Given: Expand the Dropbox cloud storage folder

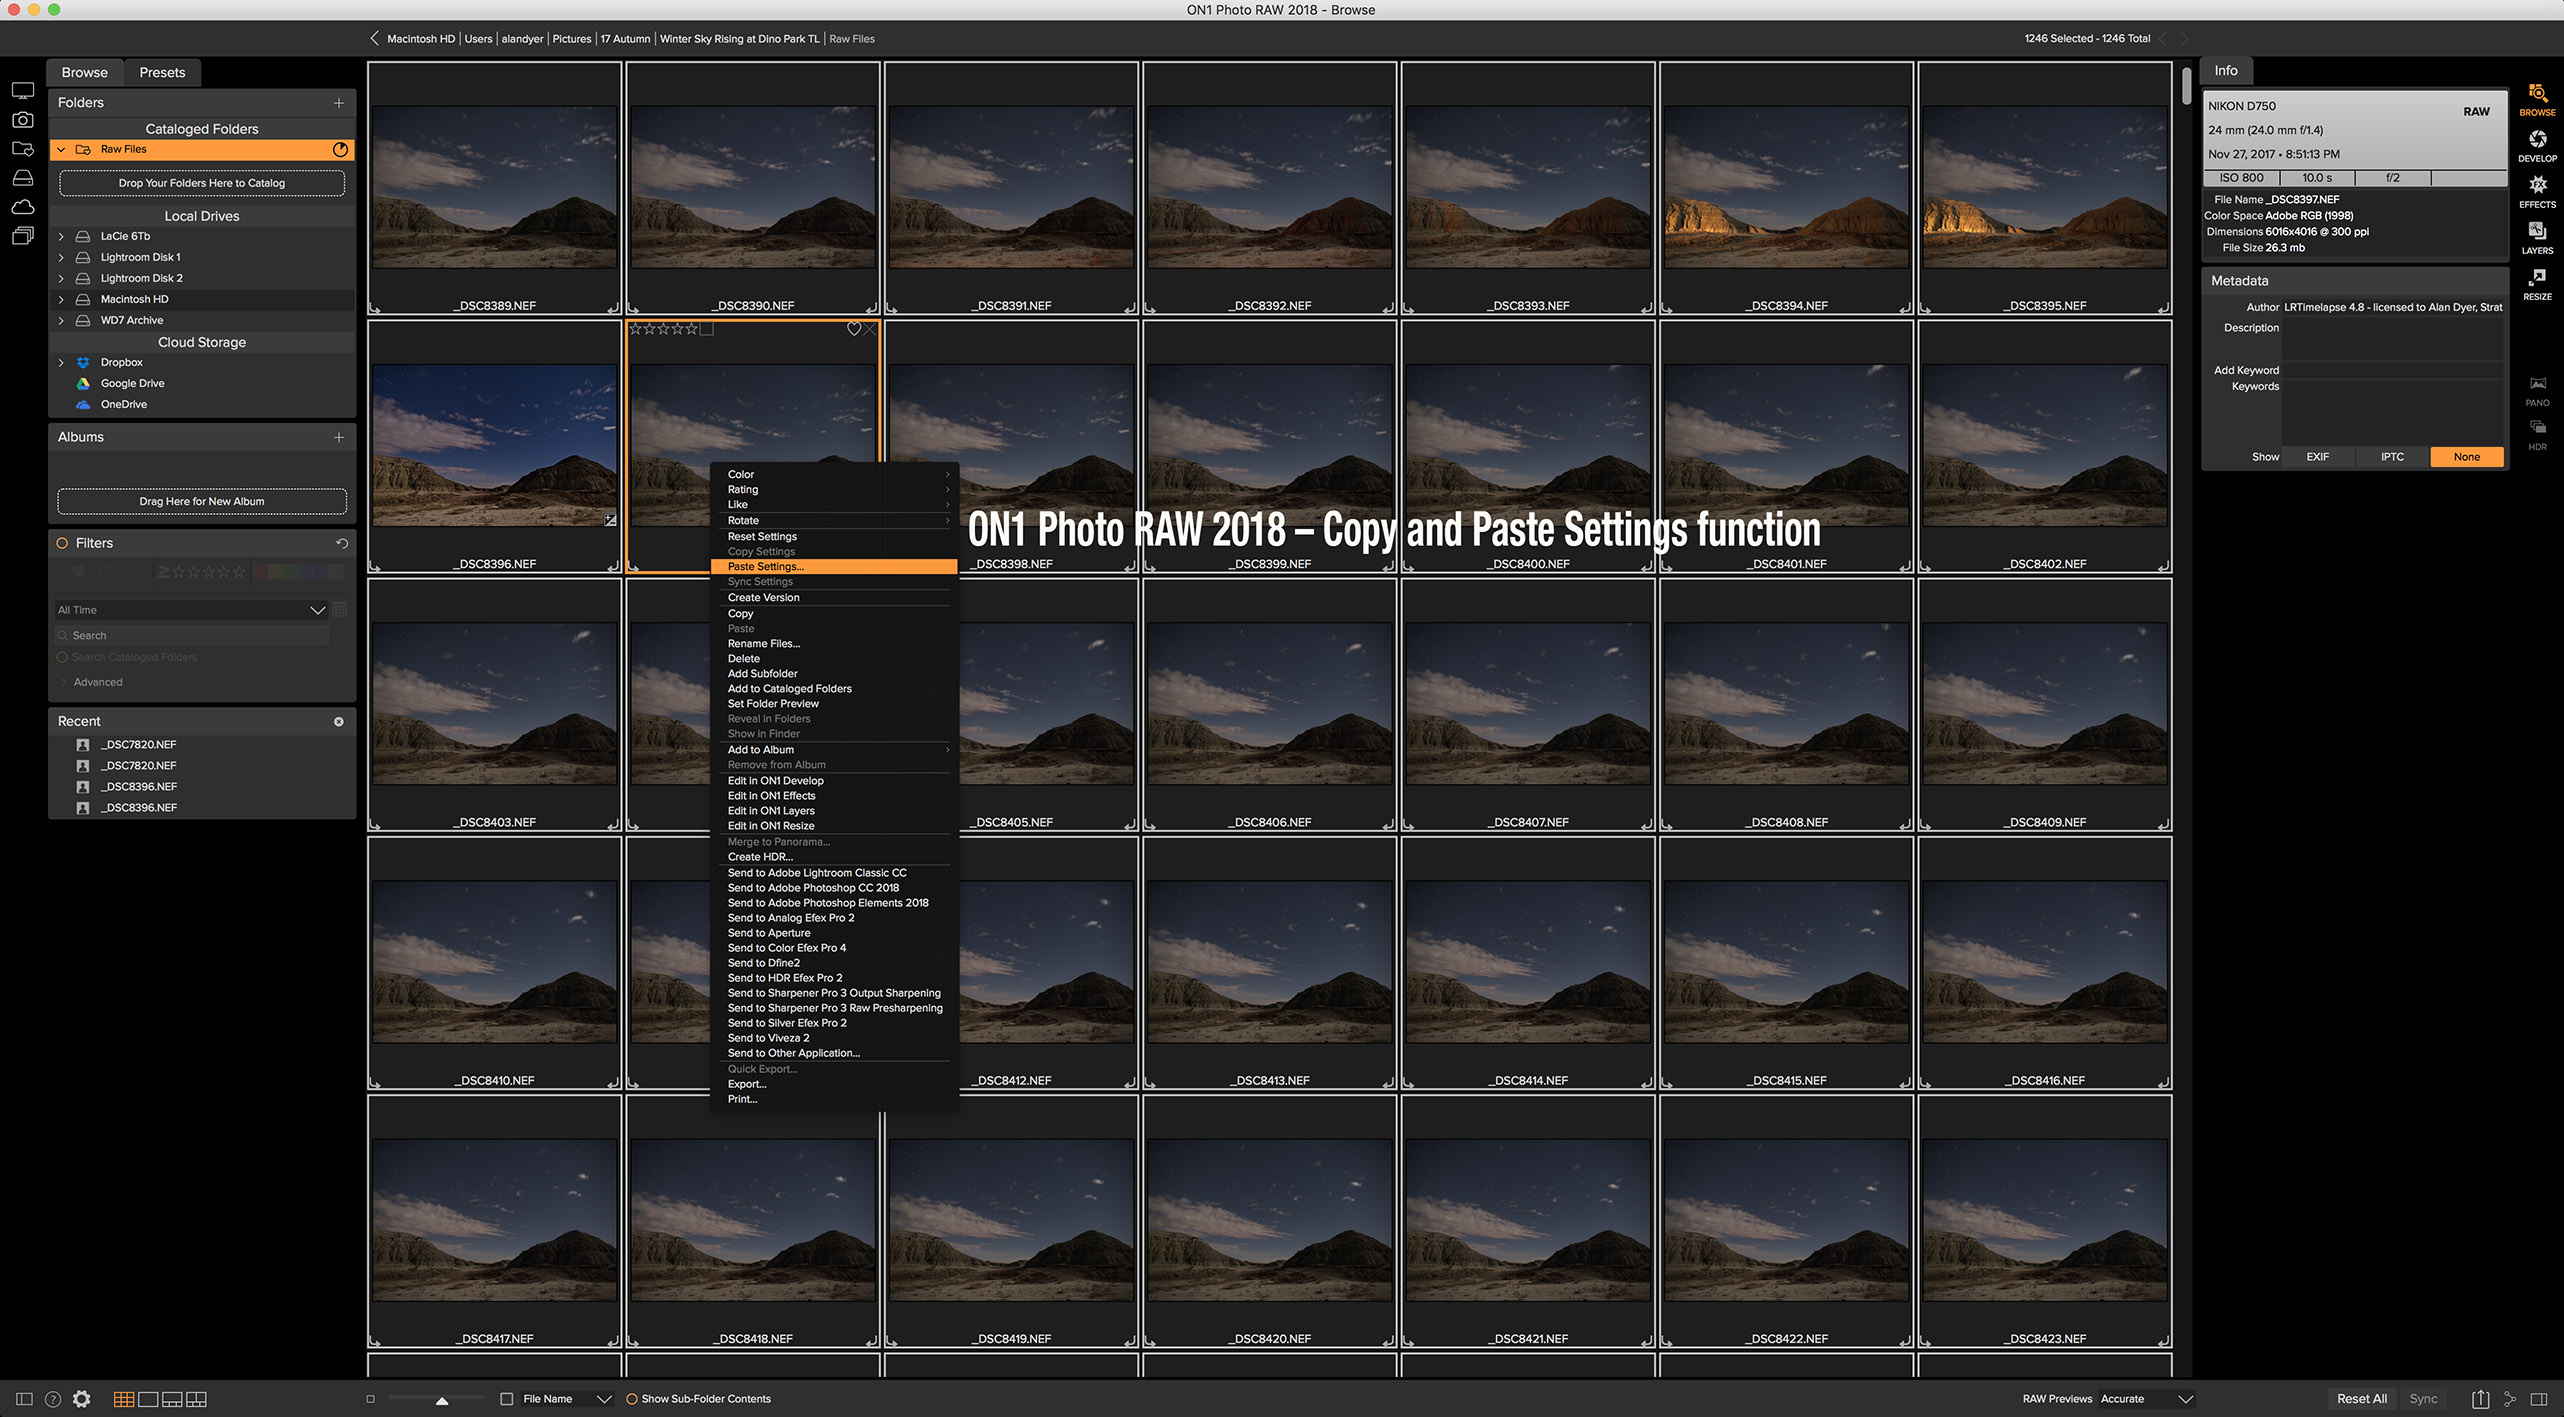Looking at the screenshot, I should click(61, 362).
